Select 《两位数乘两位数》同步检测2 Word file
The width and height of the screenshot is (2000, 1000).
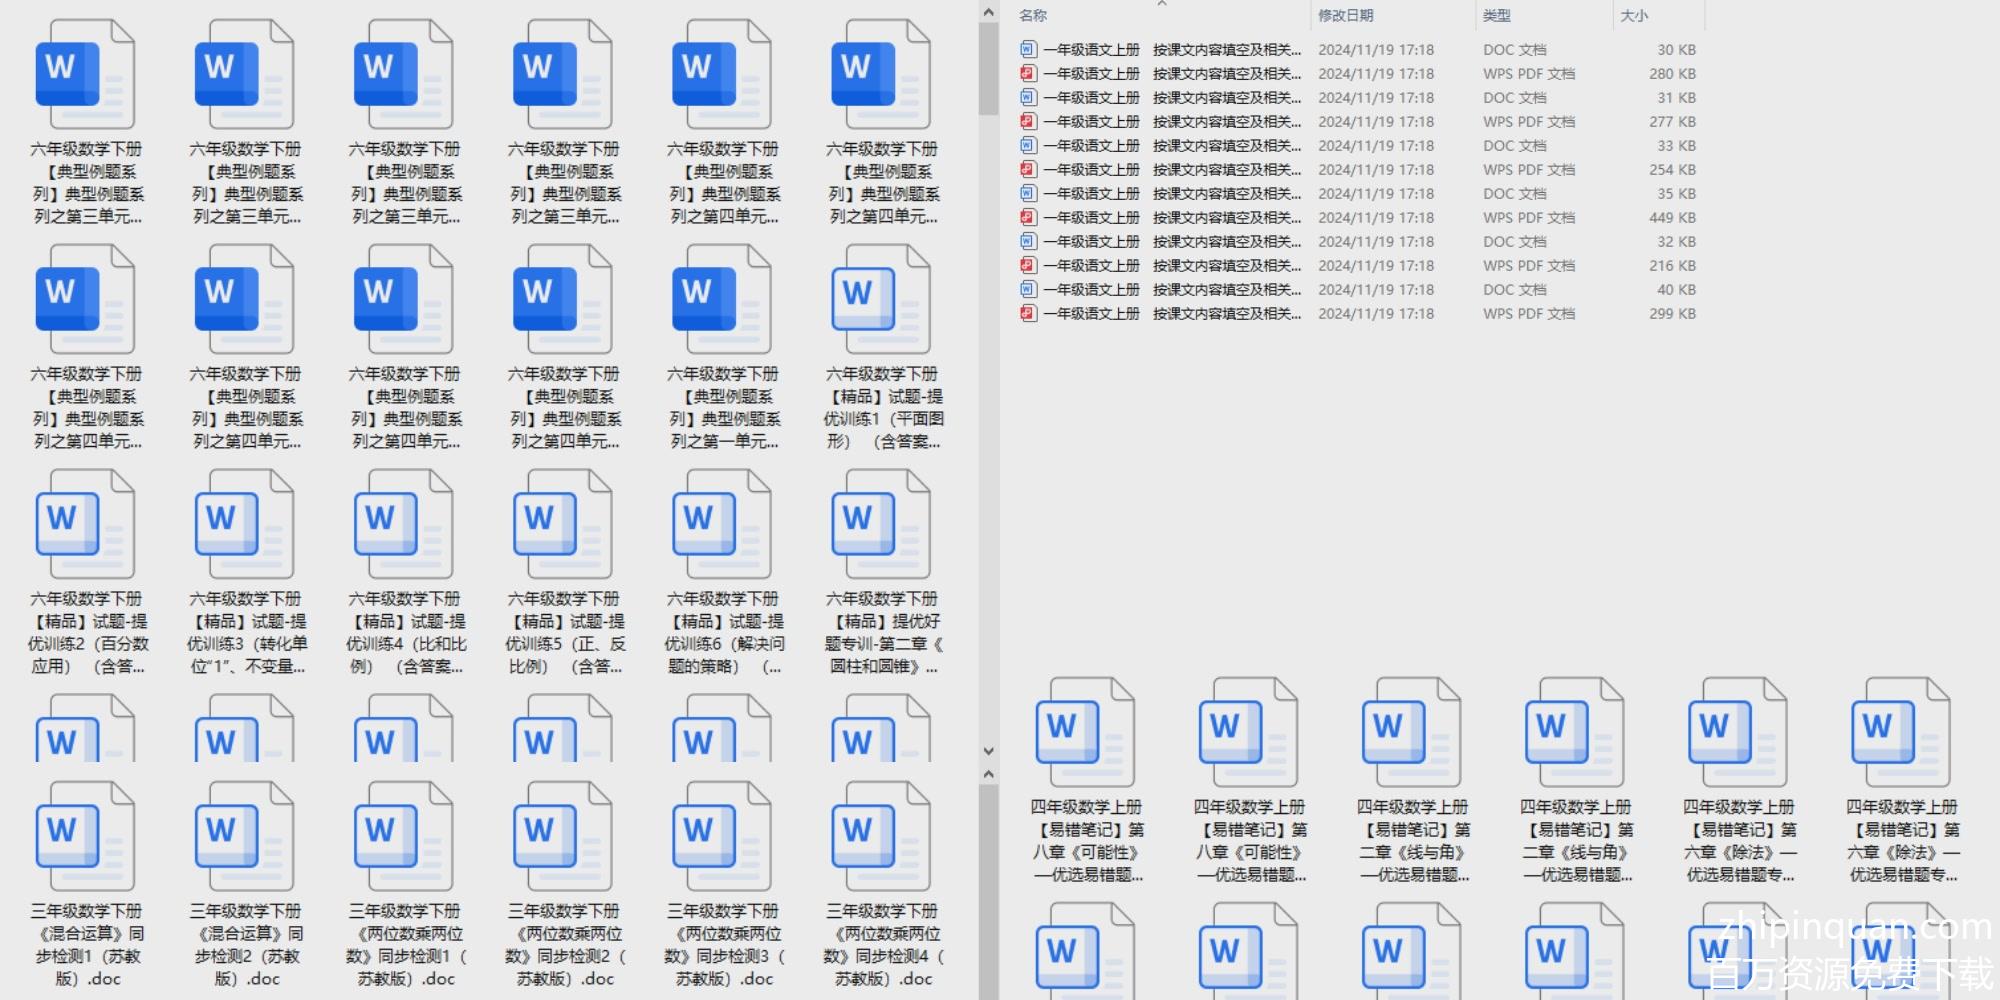(x=562, y=837)
